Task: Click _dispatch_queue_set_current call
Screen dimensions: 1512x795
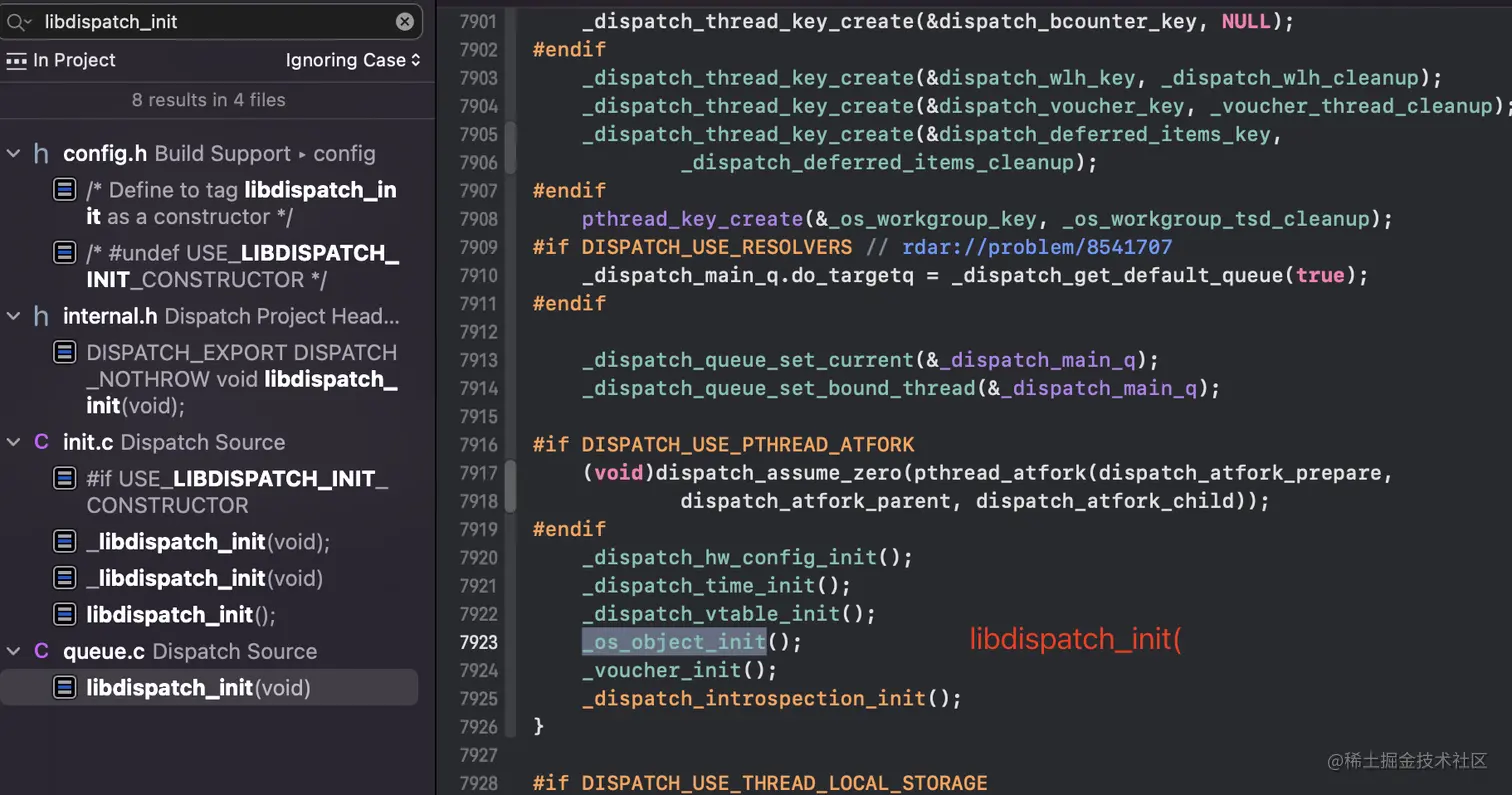Action: tap(747, 359)
